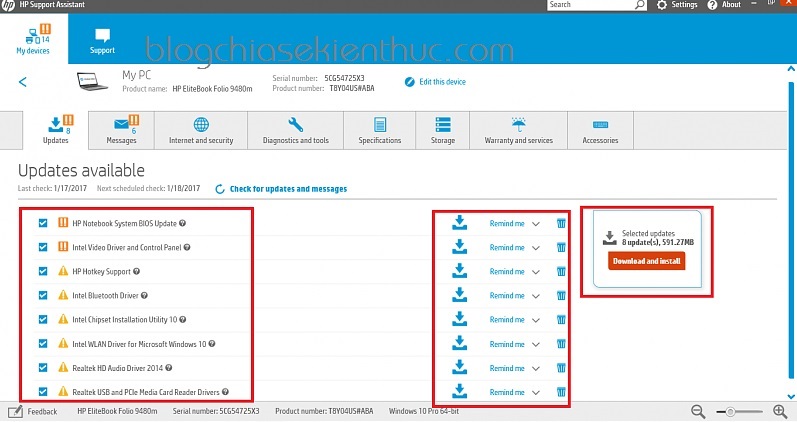Click Remind me for the BIOS Update

(x=507, y=223)
